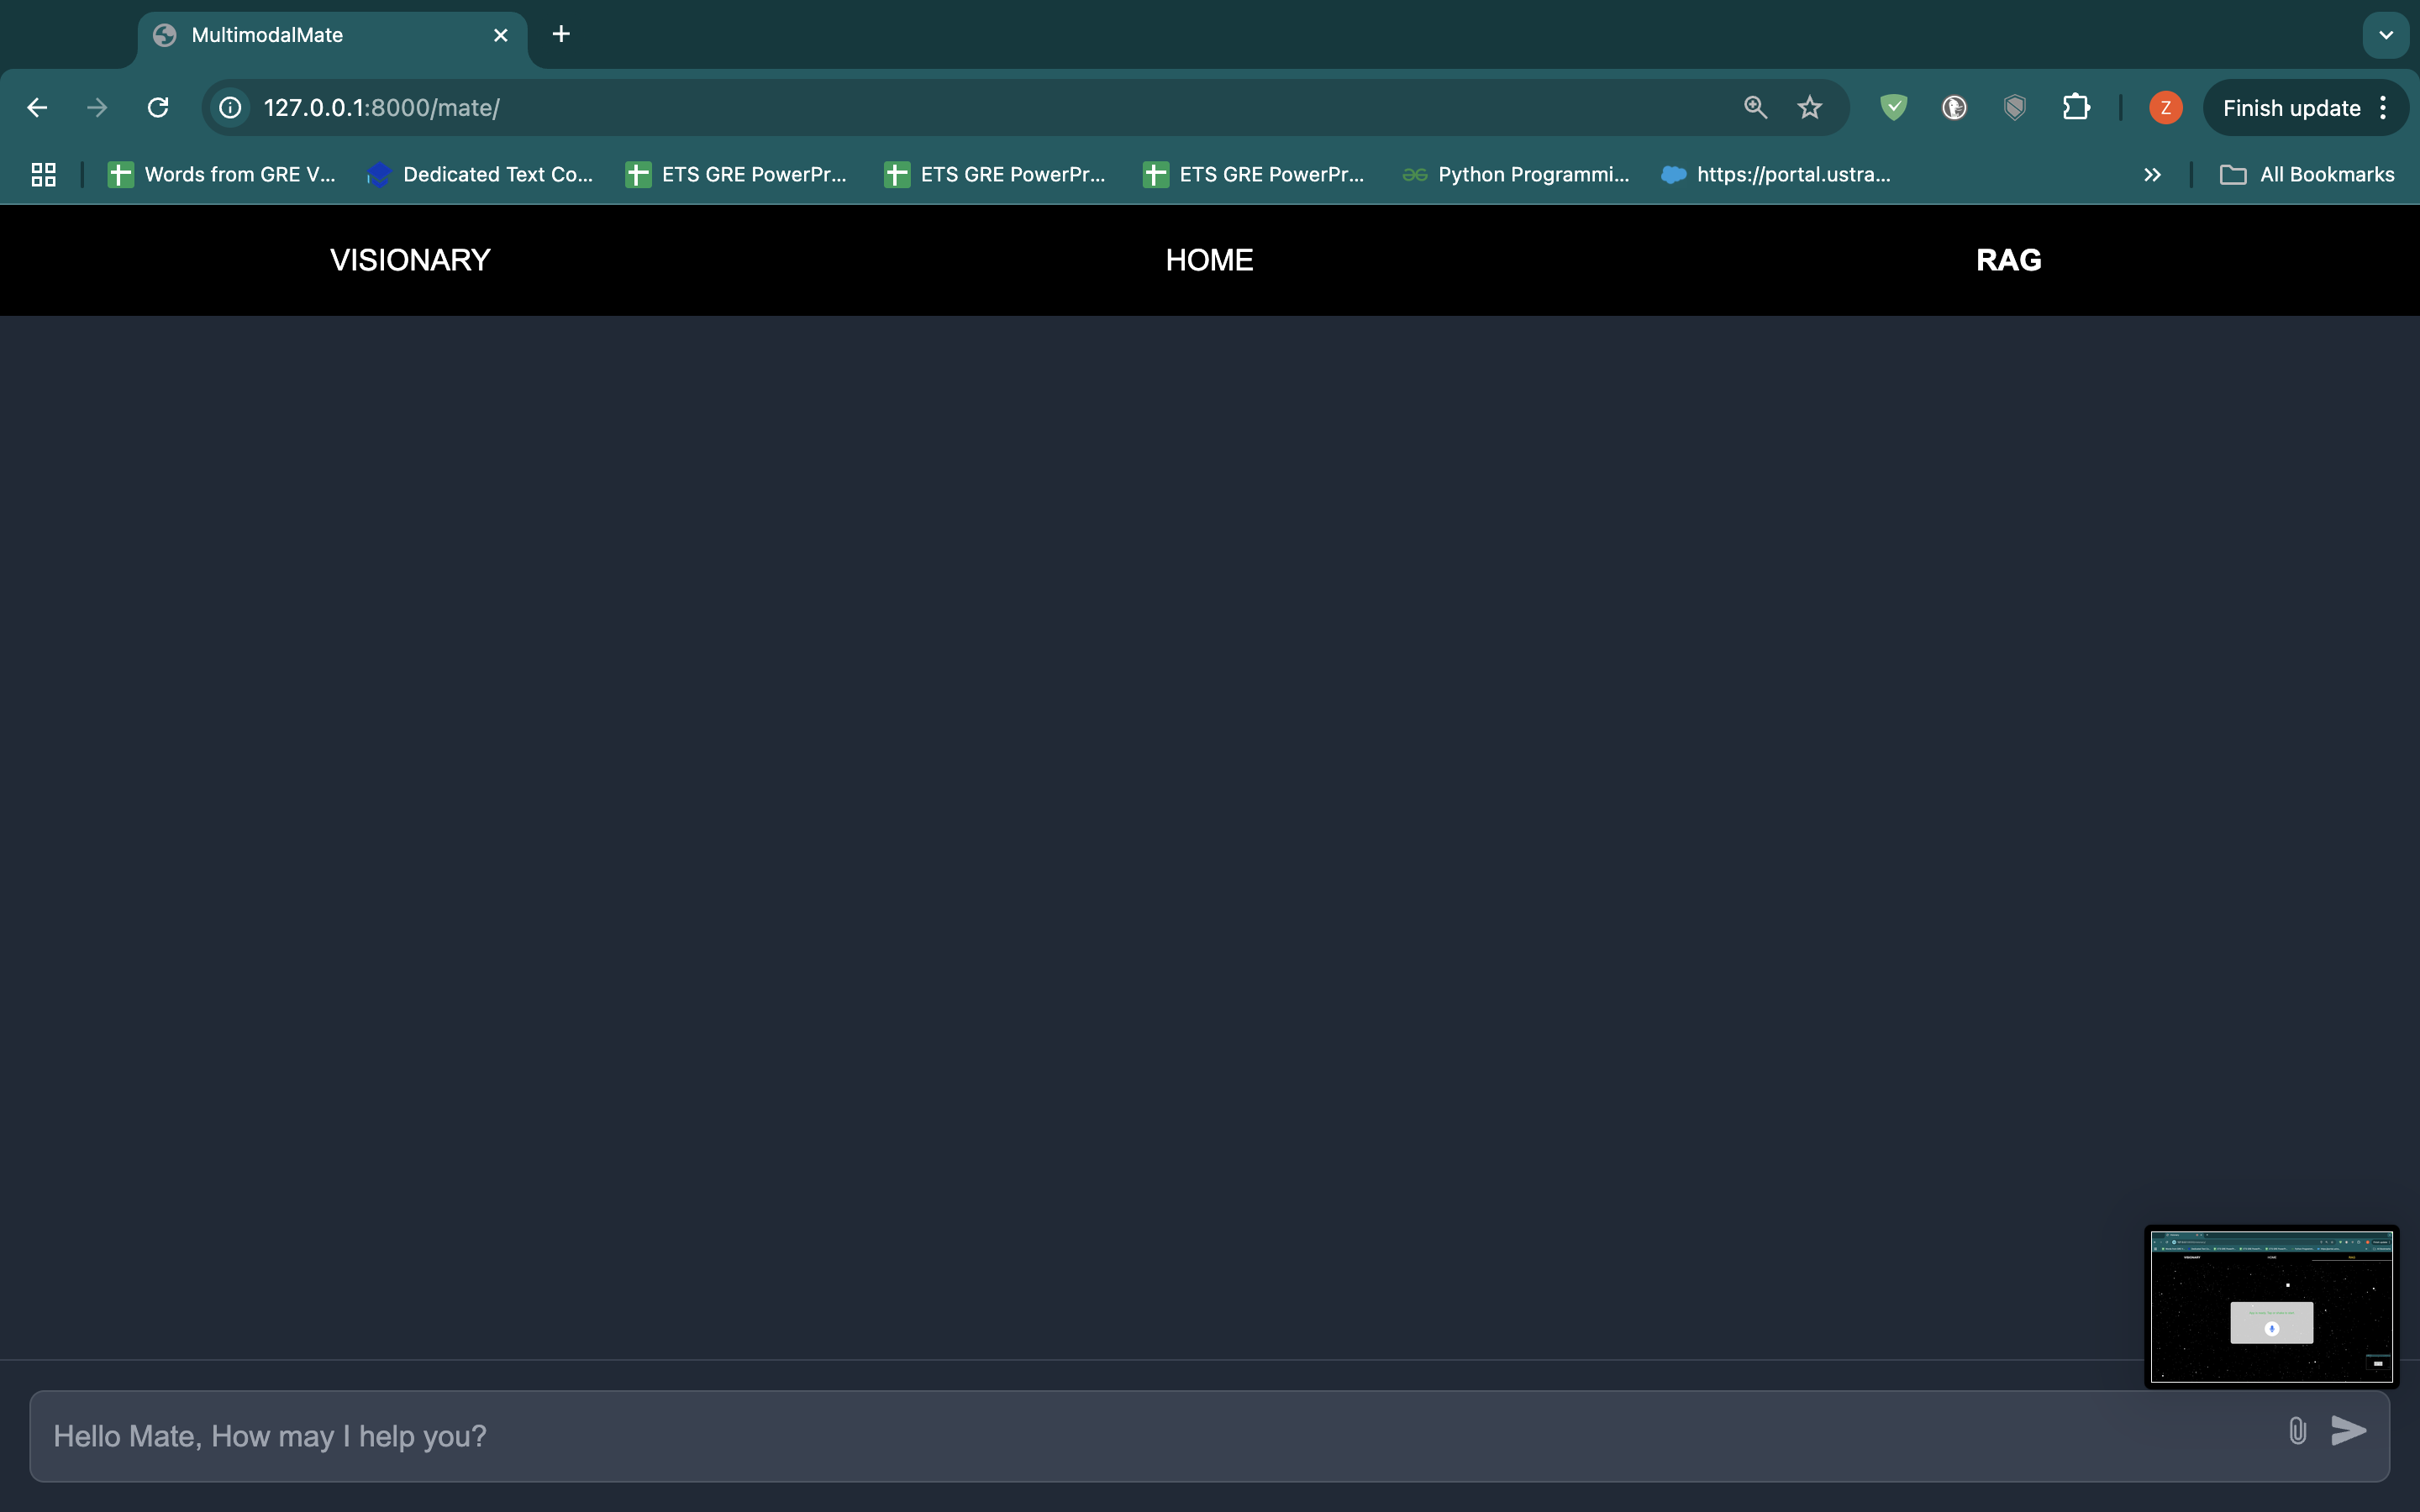Click the HOME navigation link
This screenshot has height=1512, width=2420.
tap(1209, 260)
